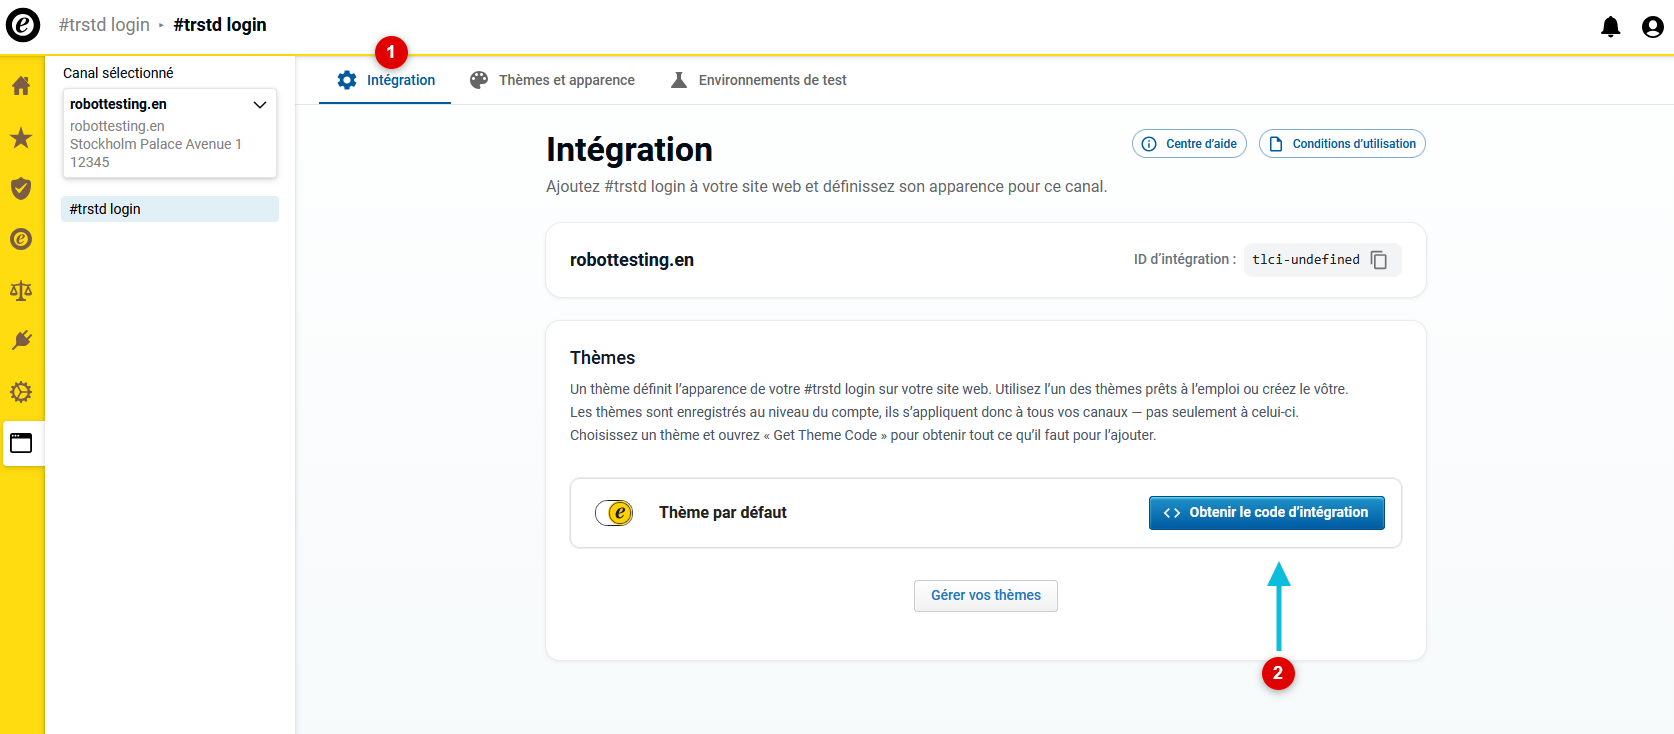Click the 'Intégration' page title
The height and width of the screenshot is (734, 1674).
pos(629,150)
